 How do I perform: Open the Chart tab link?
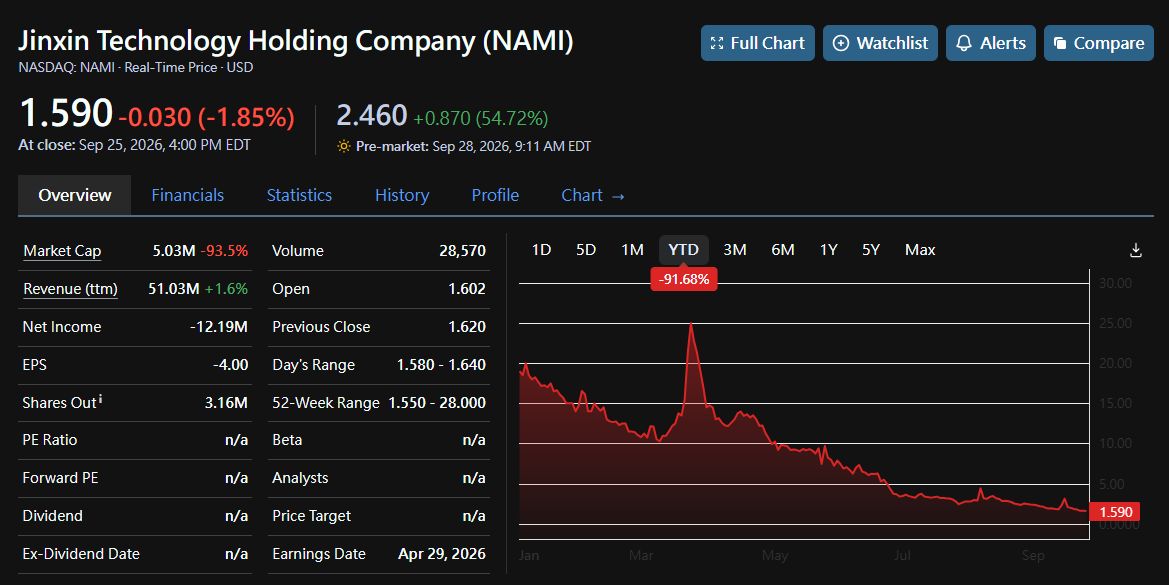(593, 195)
